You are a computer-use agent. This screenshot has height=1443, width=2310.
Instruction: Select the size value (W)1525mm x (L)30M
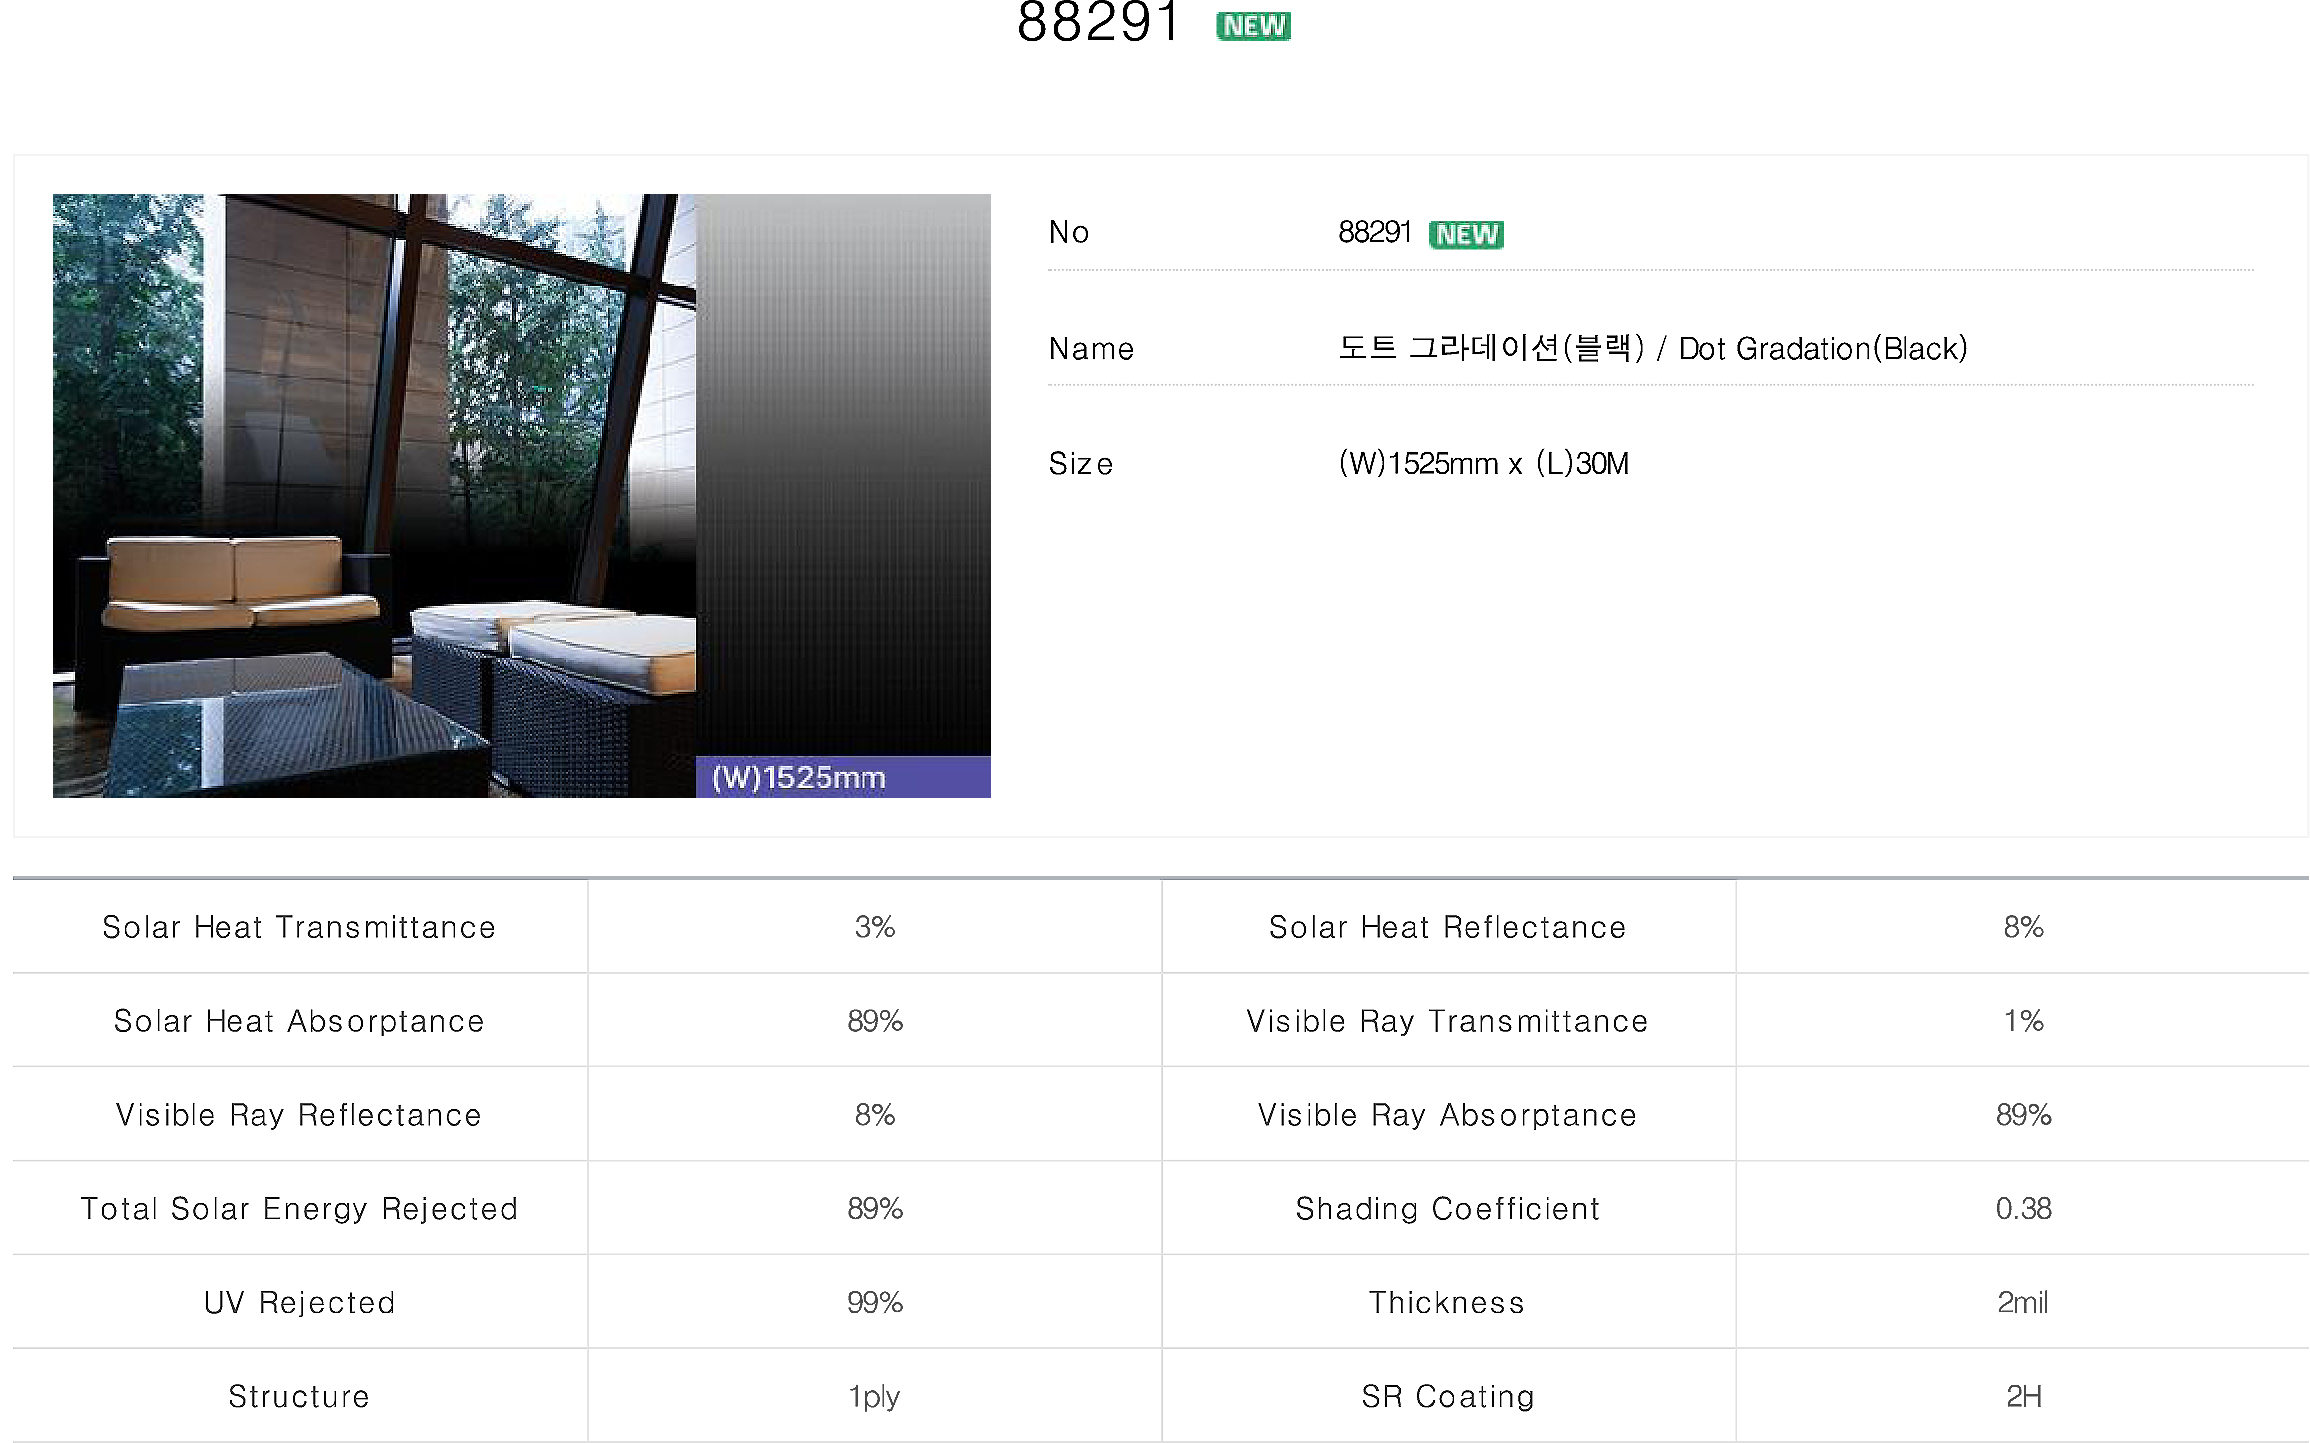tap(1483, 463)
